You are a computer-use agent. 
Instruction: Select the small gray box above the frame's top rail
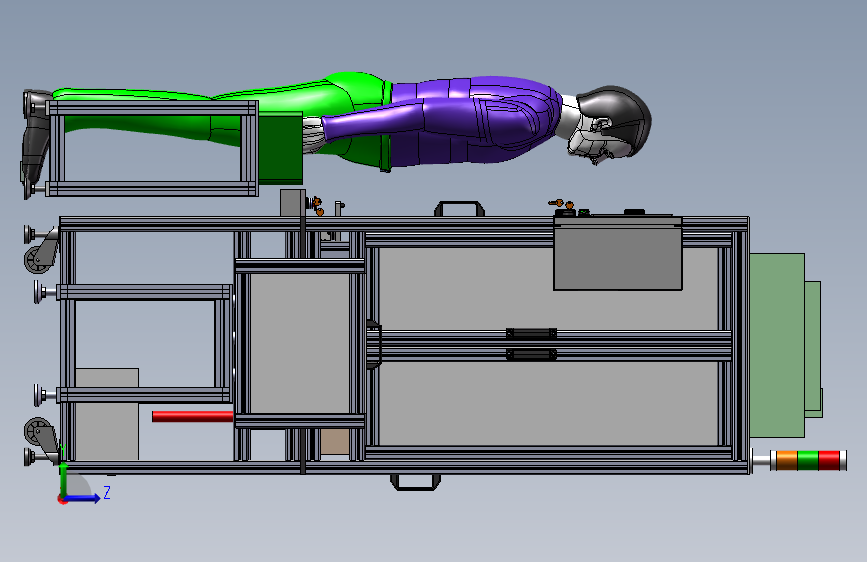[293, 203]
